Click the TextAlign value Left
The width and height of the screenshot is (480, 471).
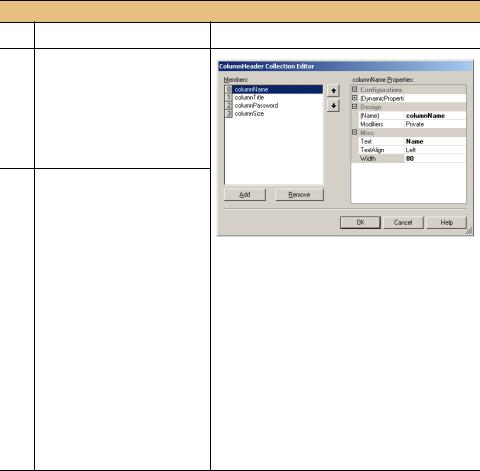(x=435, y=150)
